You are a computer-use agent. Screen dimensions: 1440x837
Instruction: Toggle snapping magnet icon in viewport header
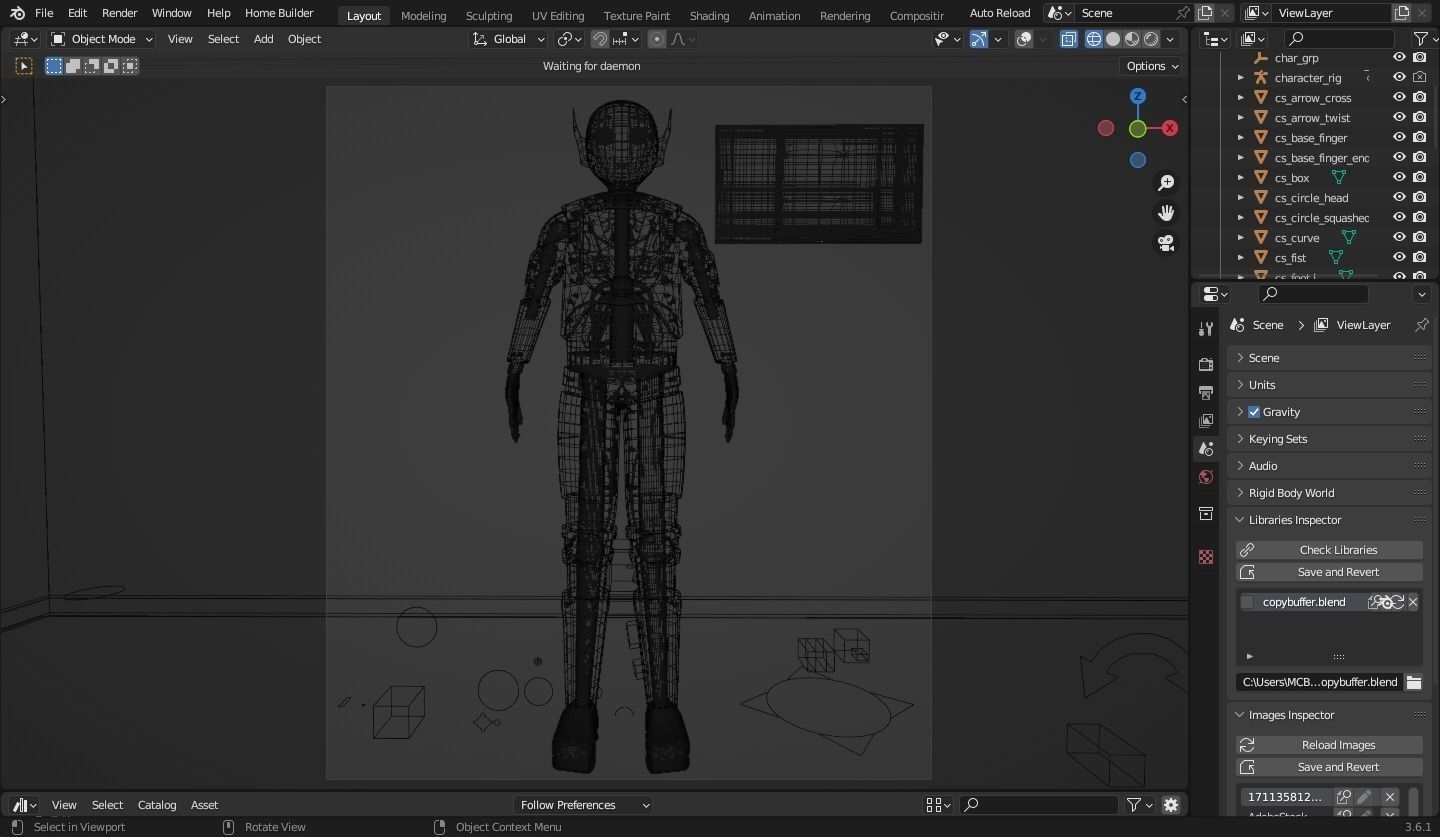pos(600,39)
